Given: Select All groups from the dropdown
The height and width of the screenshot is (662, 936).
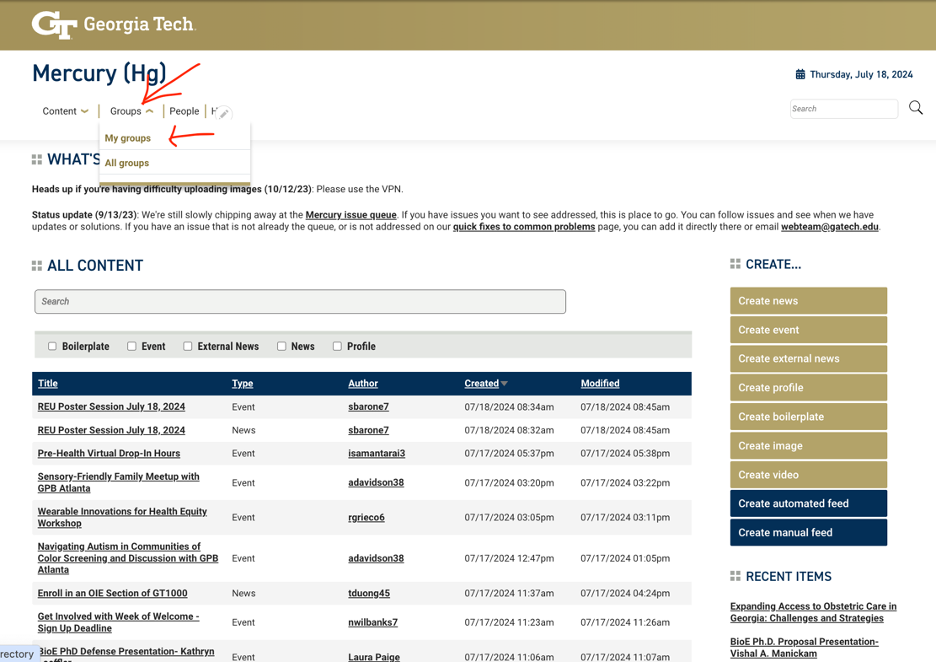Looking at the screenshot, I should [127, 163].
